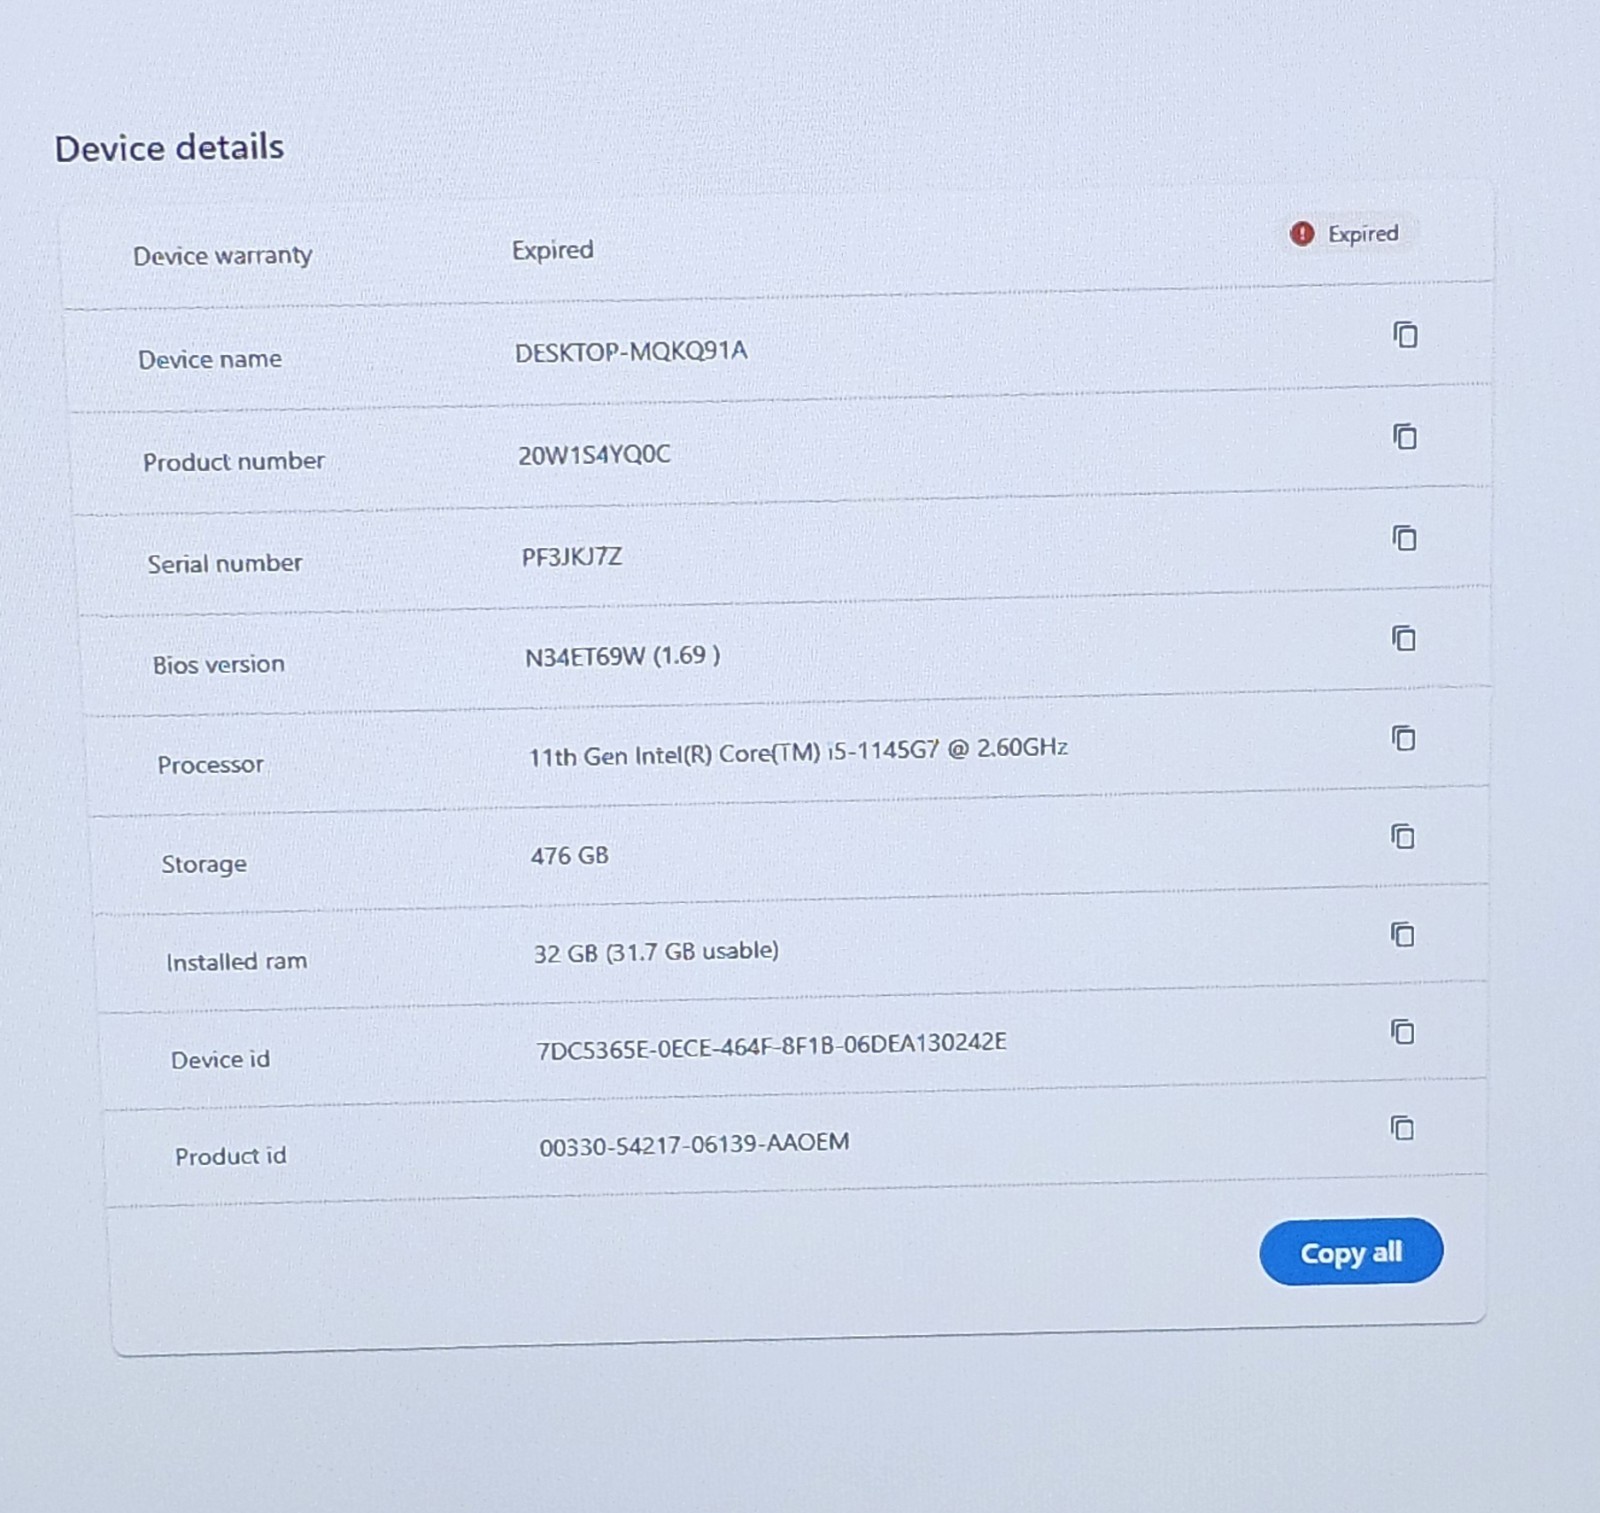Click the 'Product id' label
This screenshot has height=1513, width=1600.
230,1157
